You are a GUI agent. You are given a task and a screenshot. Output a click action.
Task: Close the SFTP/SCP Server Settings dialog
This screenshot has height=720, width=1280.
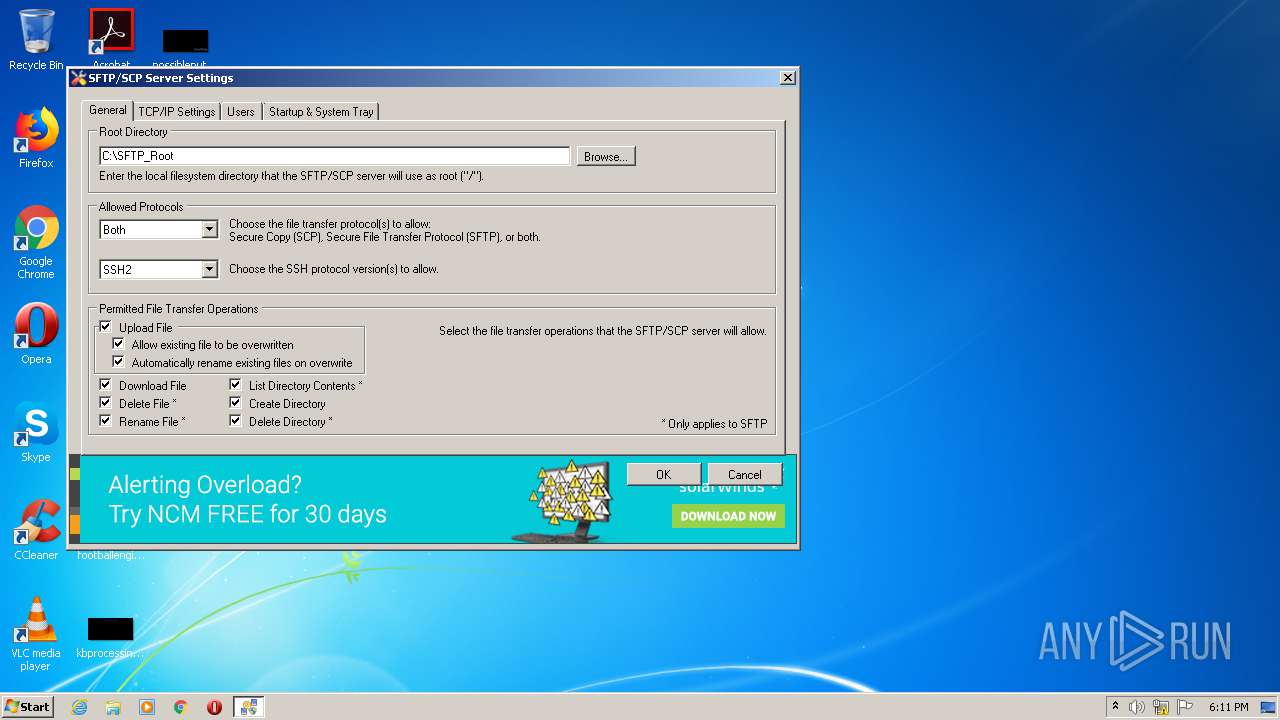[788, 78]
